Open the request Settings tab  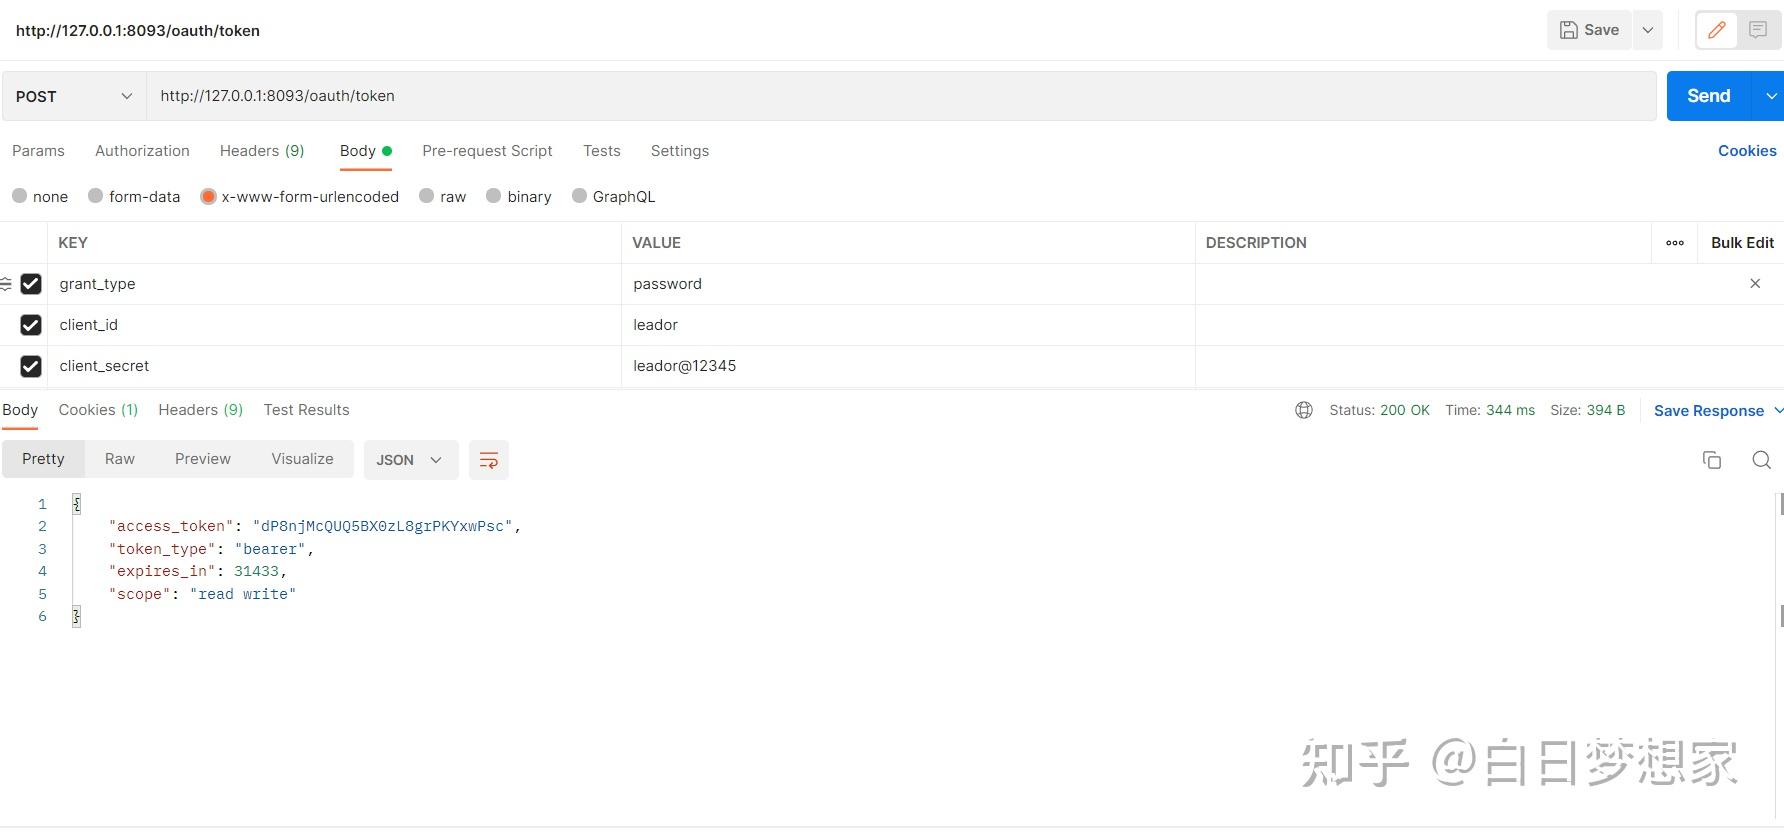tap(680, 151)
